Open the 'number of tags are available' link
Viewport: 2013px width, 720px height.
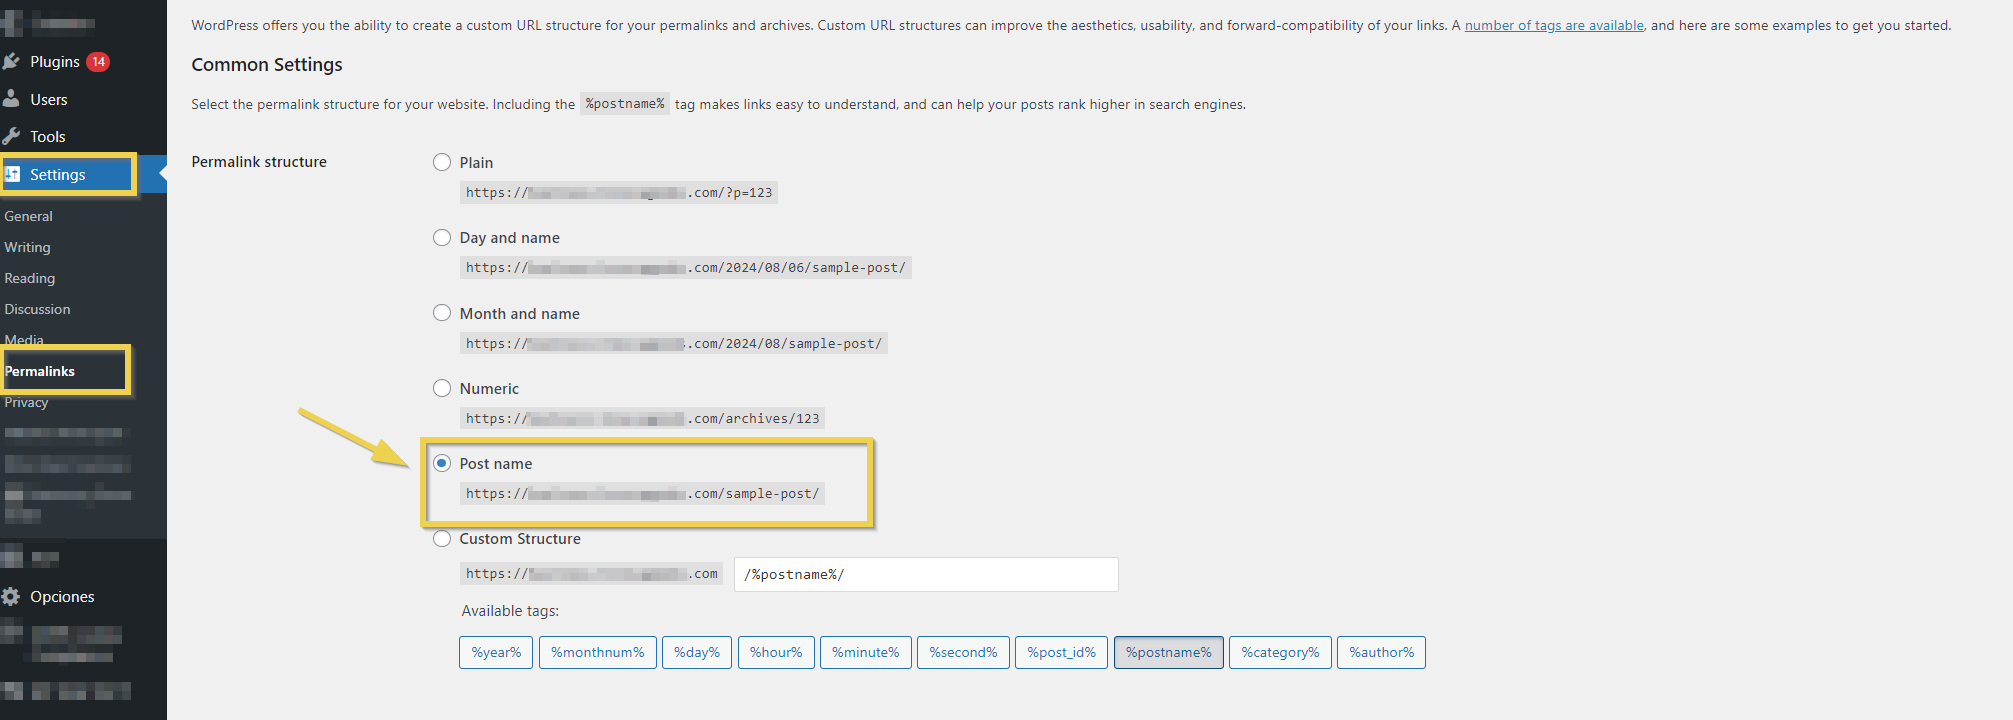1553,25
